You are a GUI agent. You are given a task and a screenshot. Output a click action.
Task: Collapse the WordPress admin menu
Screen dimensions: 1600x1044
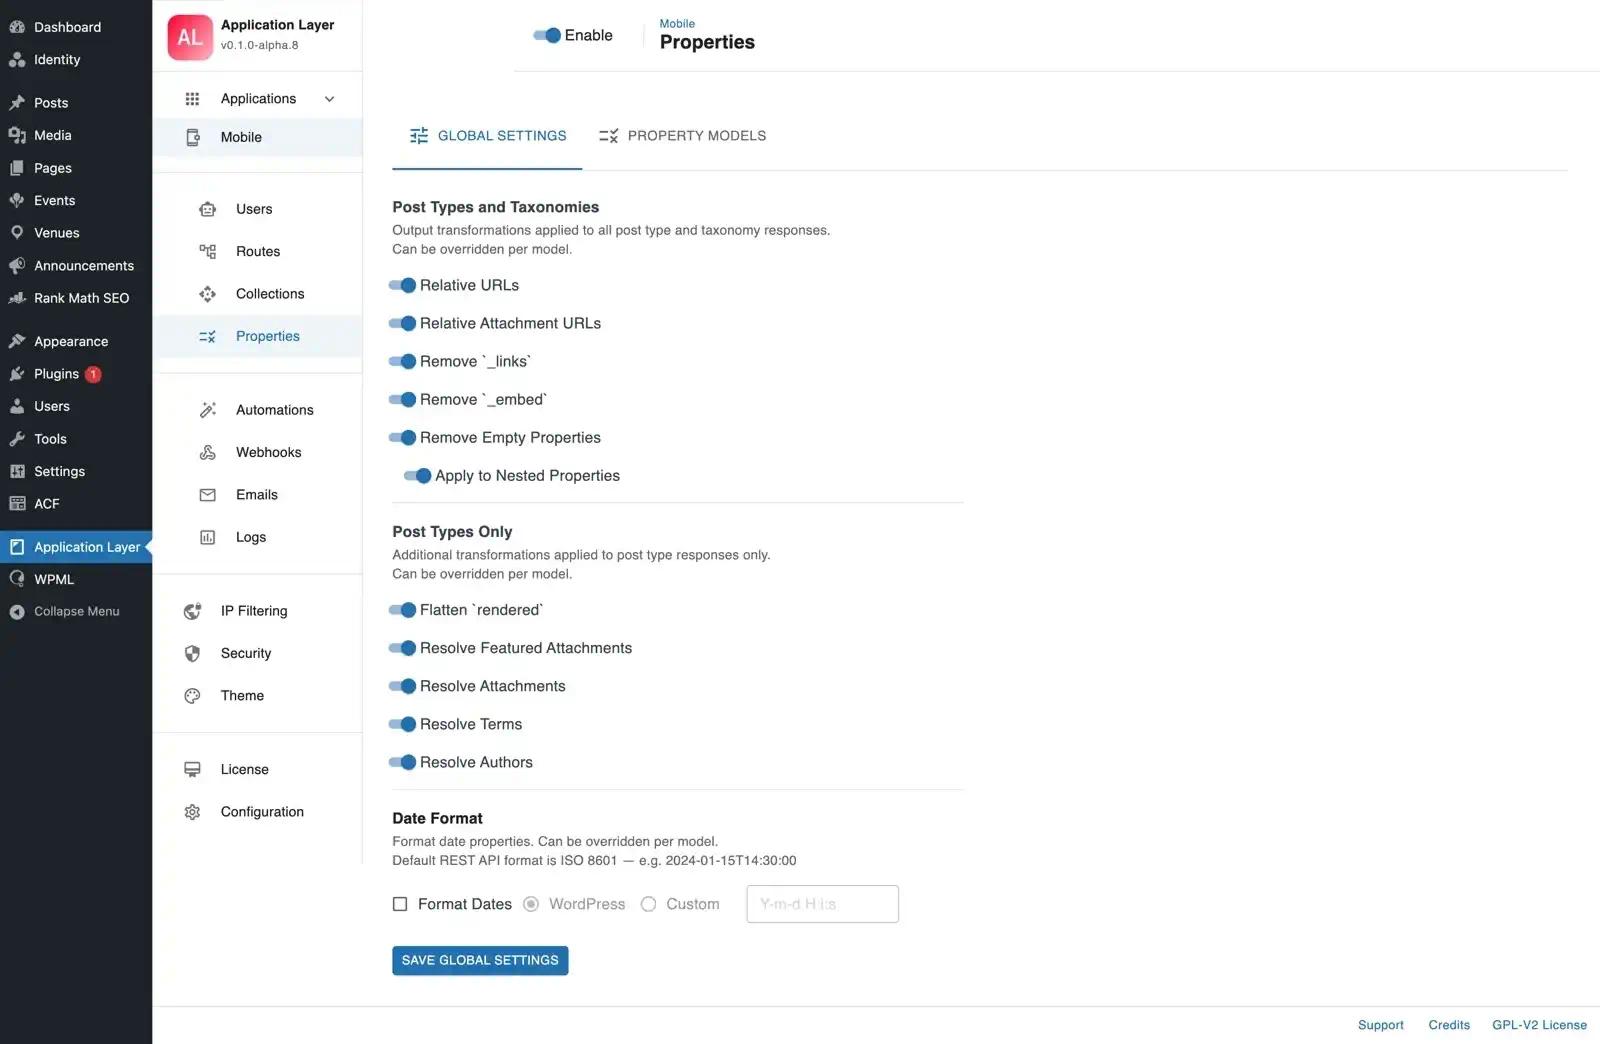pos(76,612)
